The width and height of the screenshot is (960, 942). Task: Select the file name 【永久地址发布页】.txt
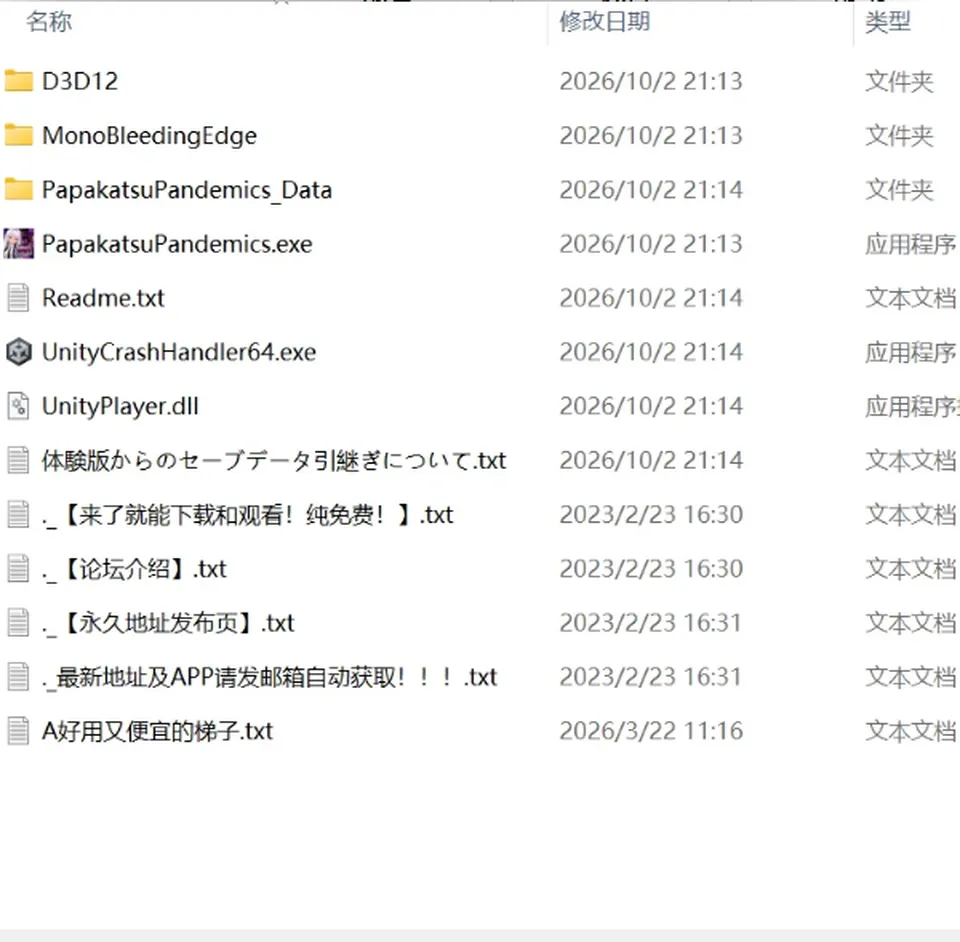point(168,622)
